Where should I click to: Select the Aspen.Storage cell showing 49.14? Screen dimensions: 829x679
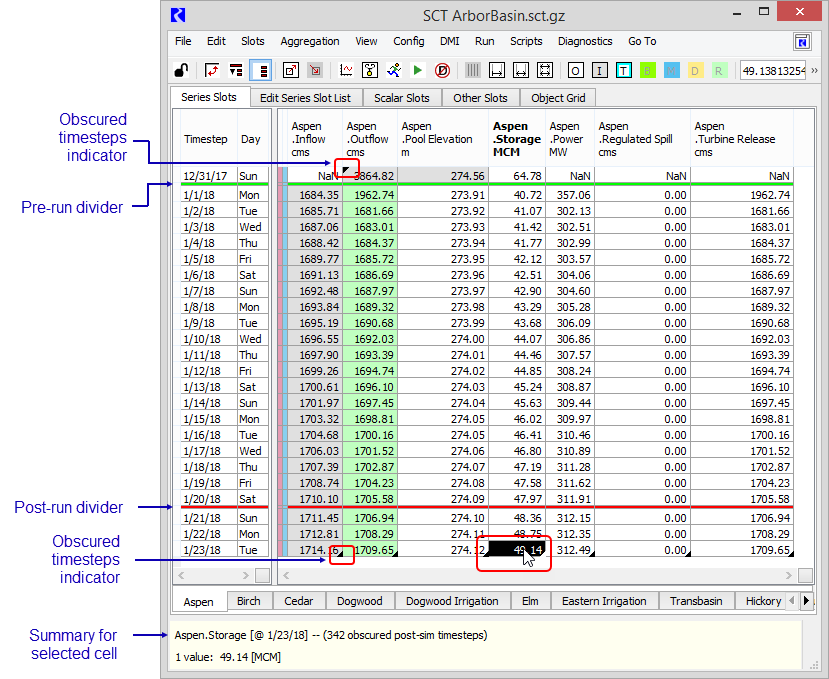pos(514,550)
